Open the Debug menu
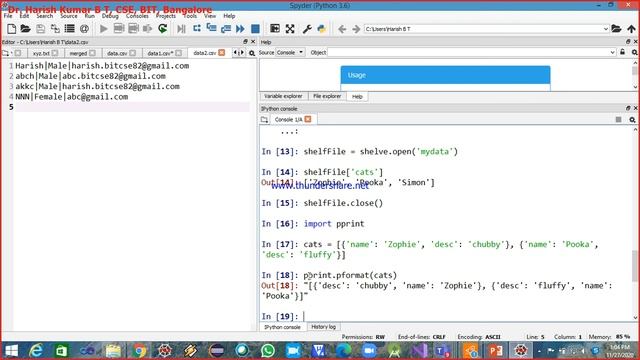 coord(110,16)
